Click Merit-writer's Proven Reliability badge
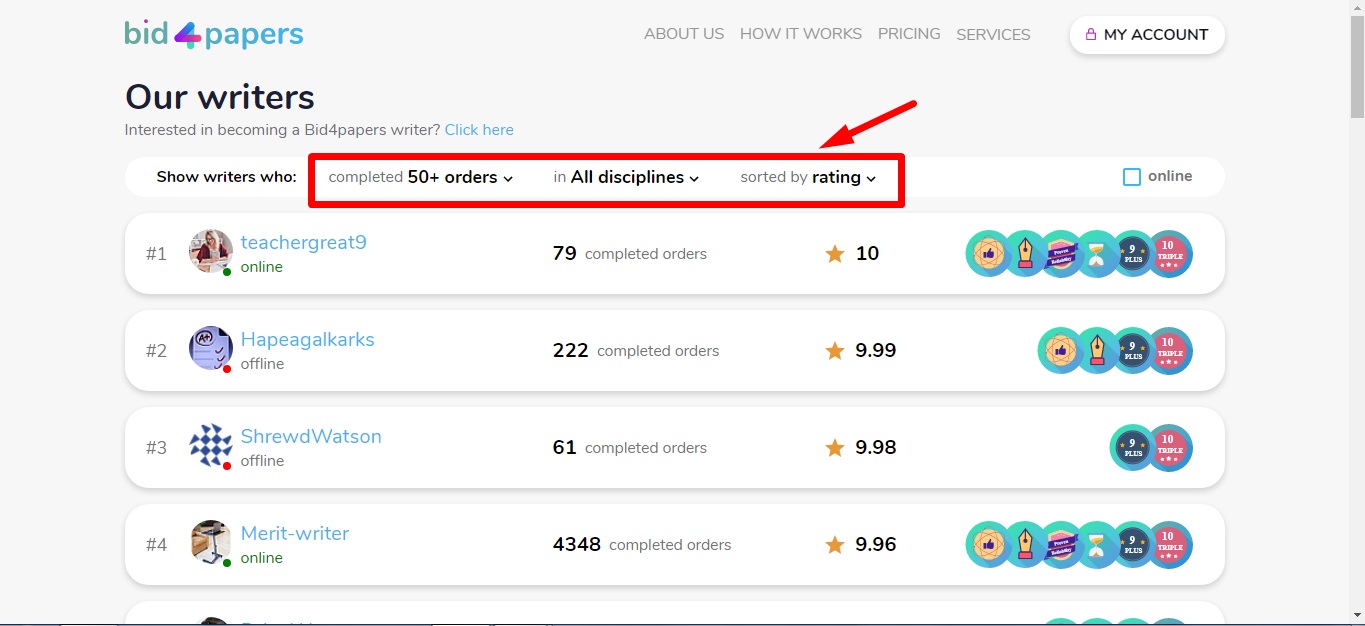The height and width of the screenshot is (626, 1365). (1061, 545)
